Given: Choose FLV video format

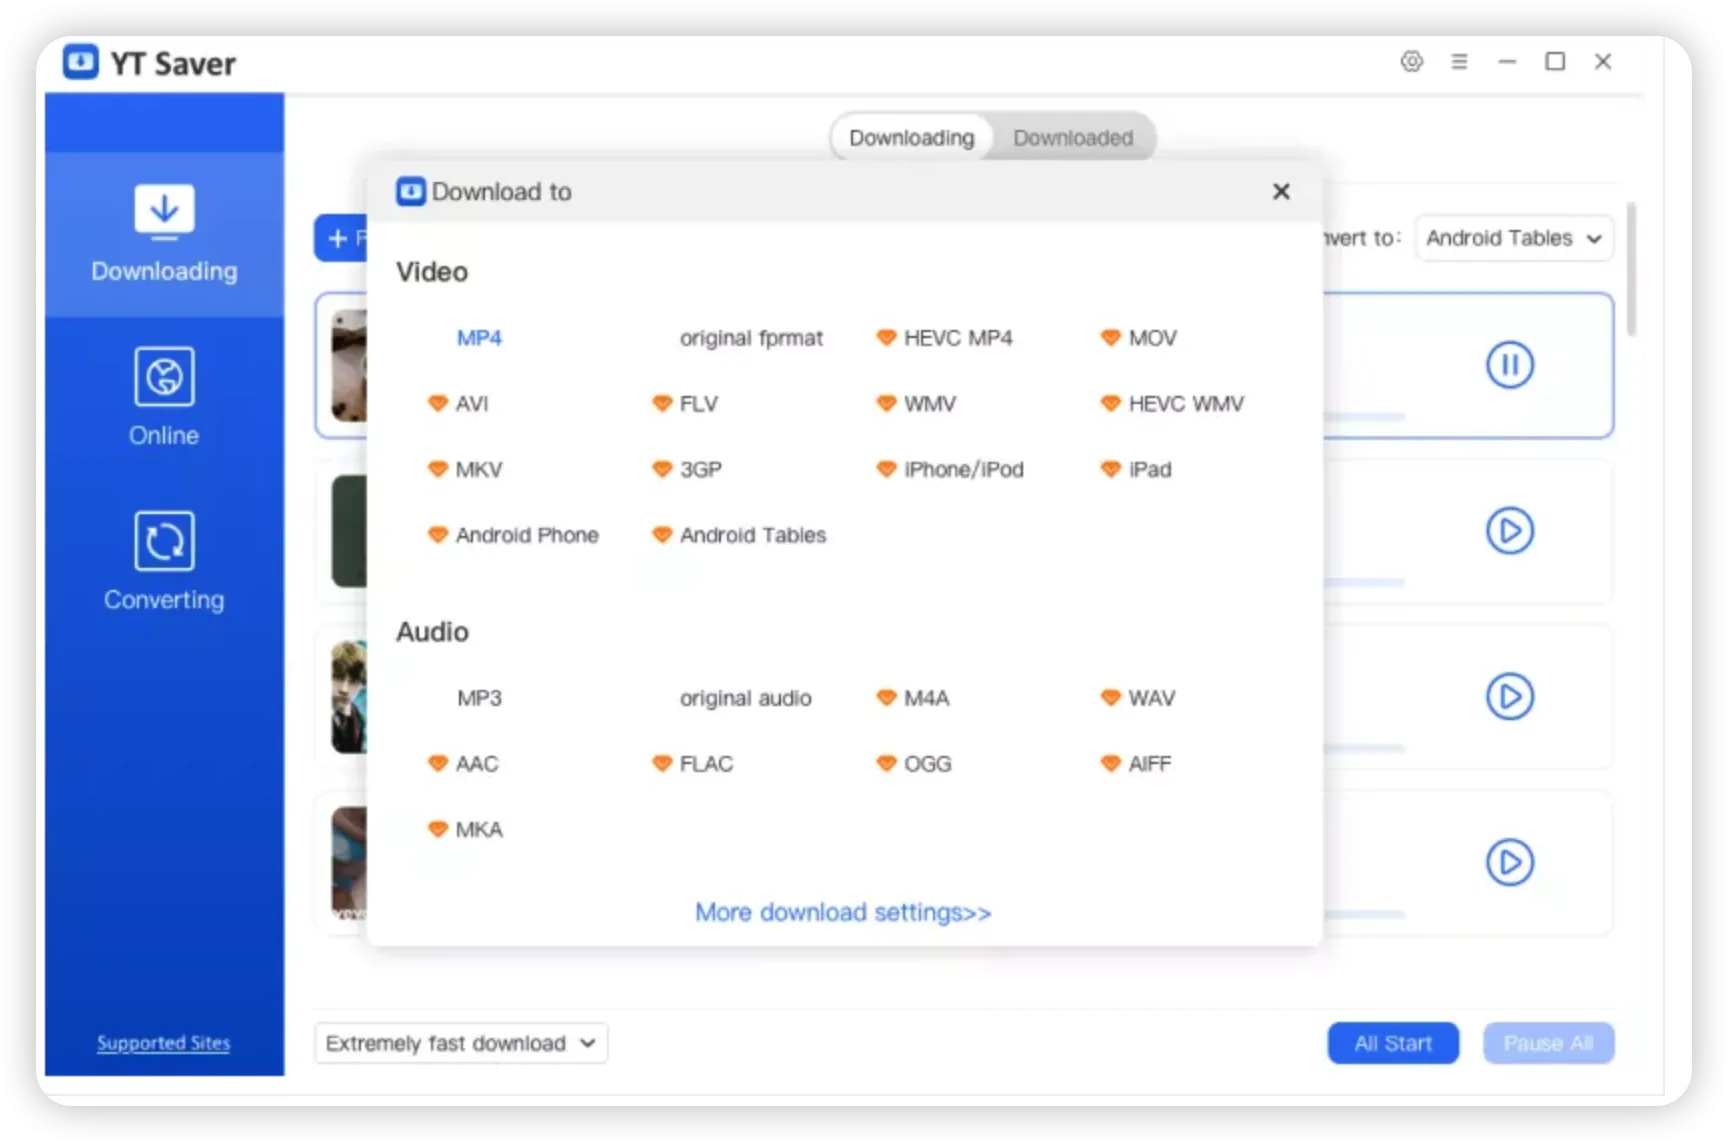Looking at the screenshot, I should [685, 404].
